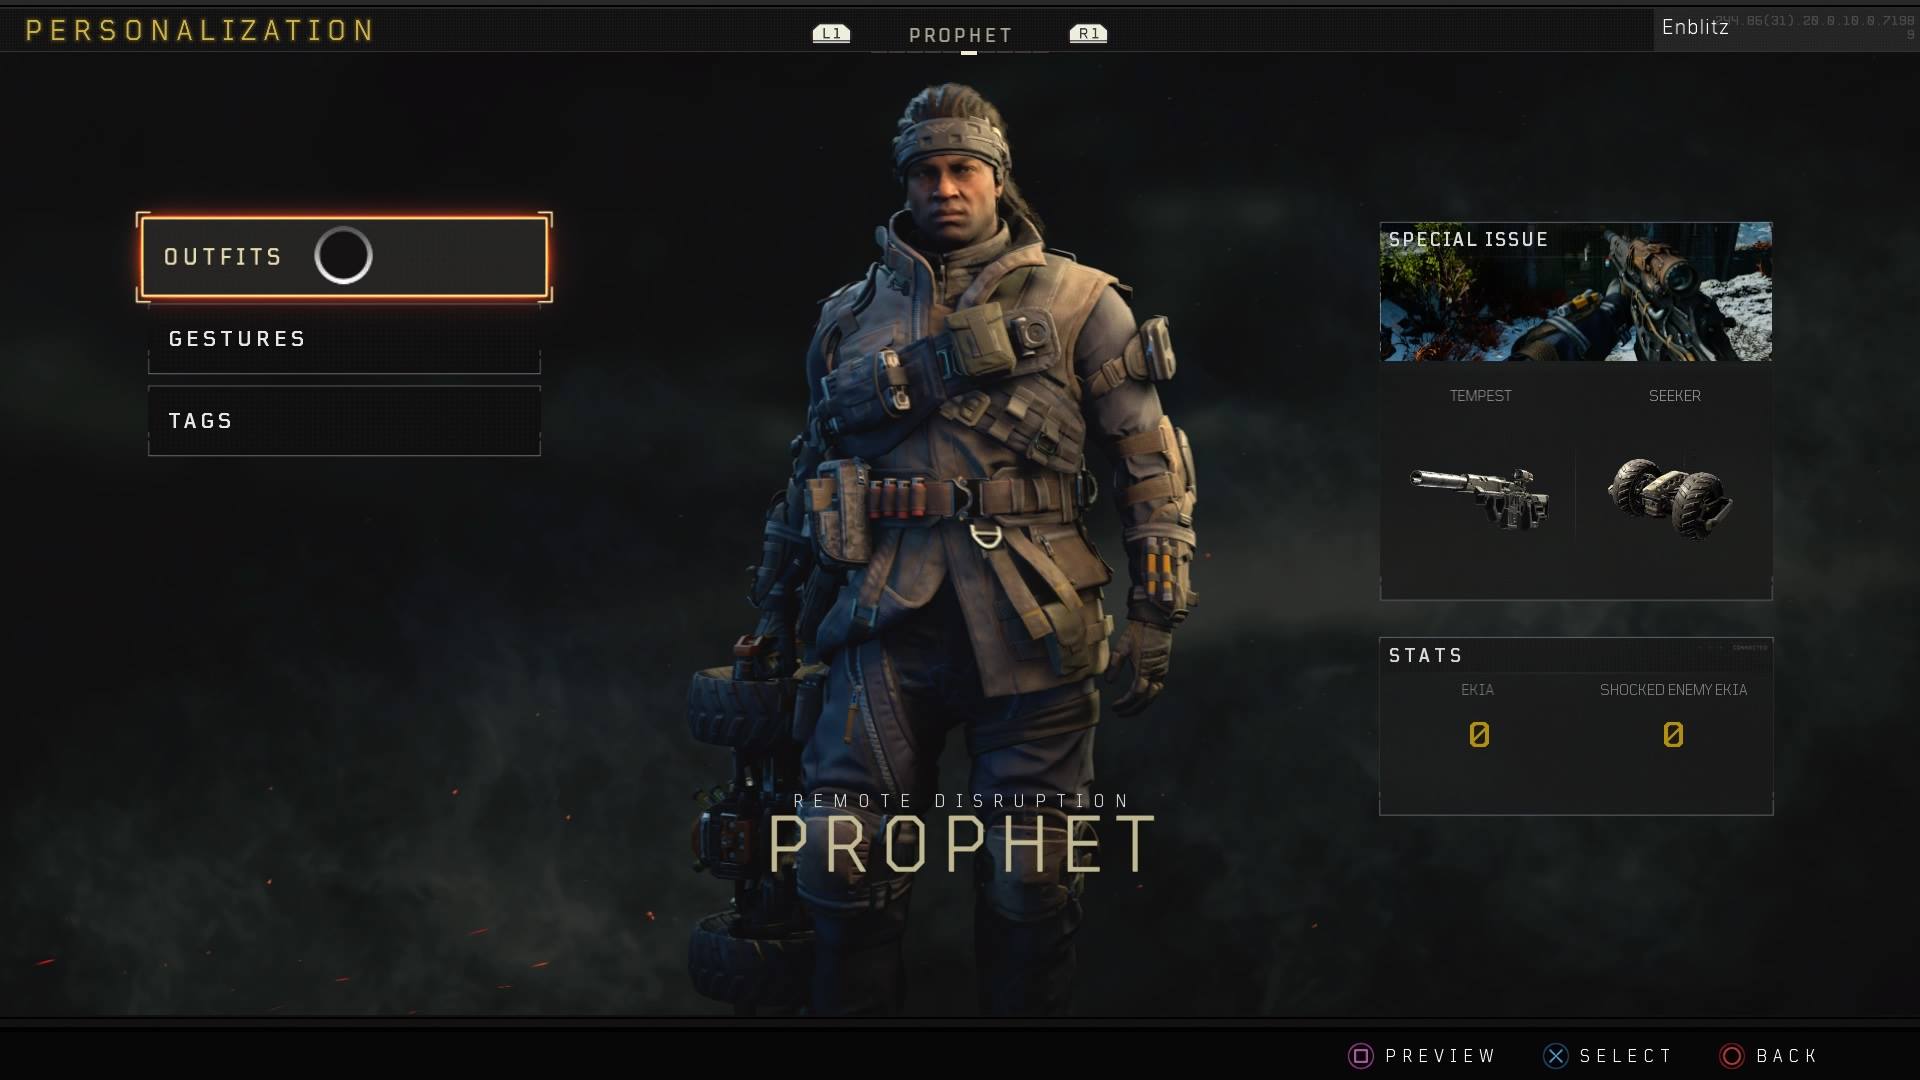1920x1080 pixels.
Task: Open the Outfits menu entry
Action: pyautogui.click(x=344, y=257)
